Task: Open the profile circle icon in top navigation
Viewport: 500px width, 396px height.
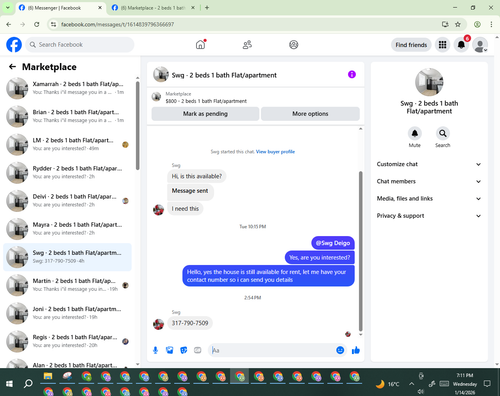Action: [294, 45]
